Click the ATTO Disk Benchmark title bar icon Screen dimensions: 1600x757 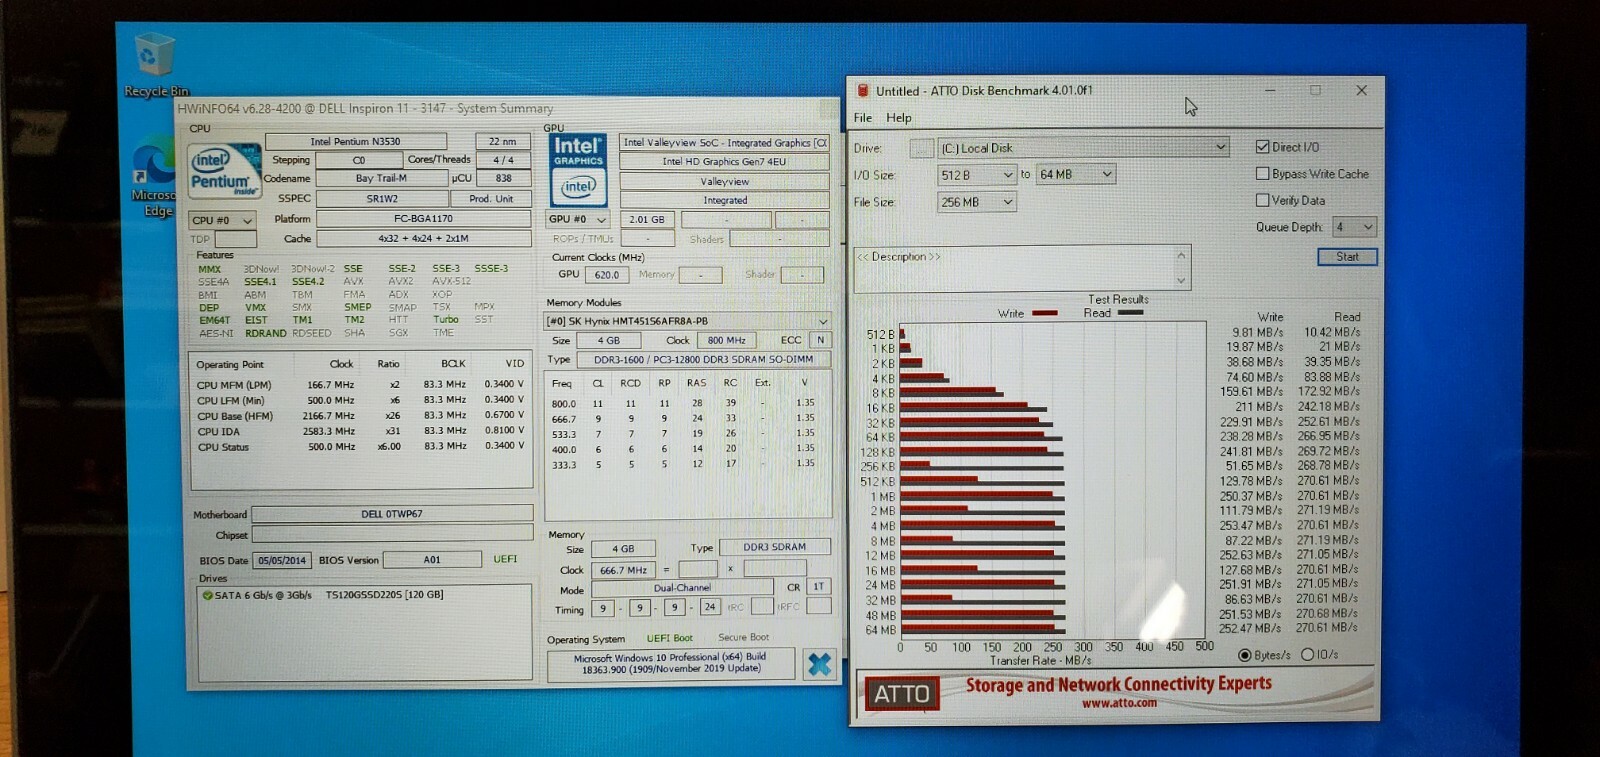click(x=863, y=90)
